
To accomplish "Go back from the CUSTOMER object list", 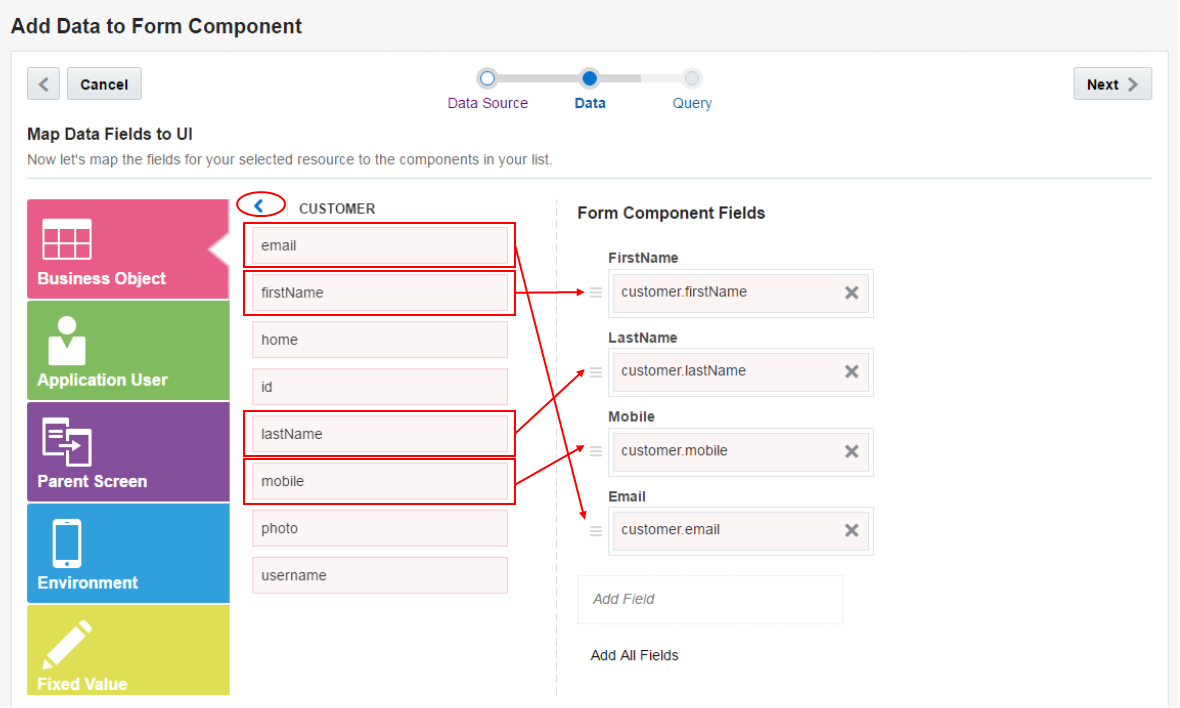I will point(259,206).
